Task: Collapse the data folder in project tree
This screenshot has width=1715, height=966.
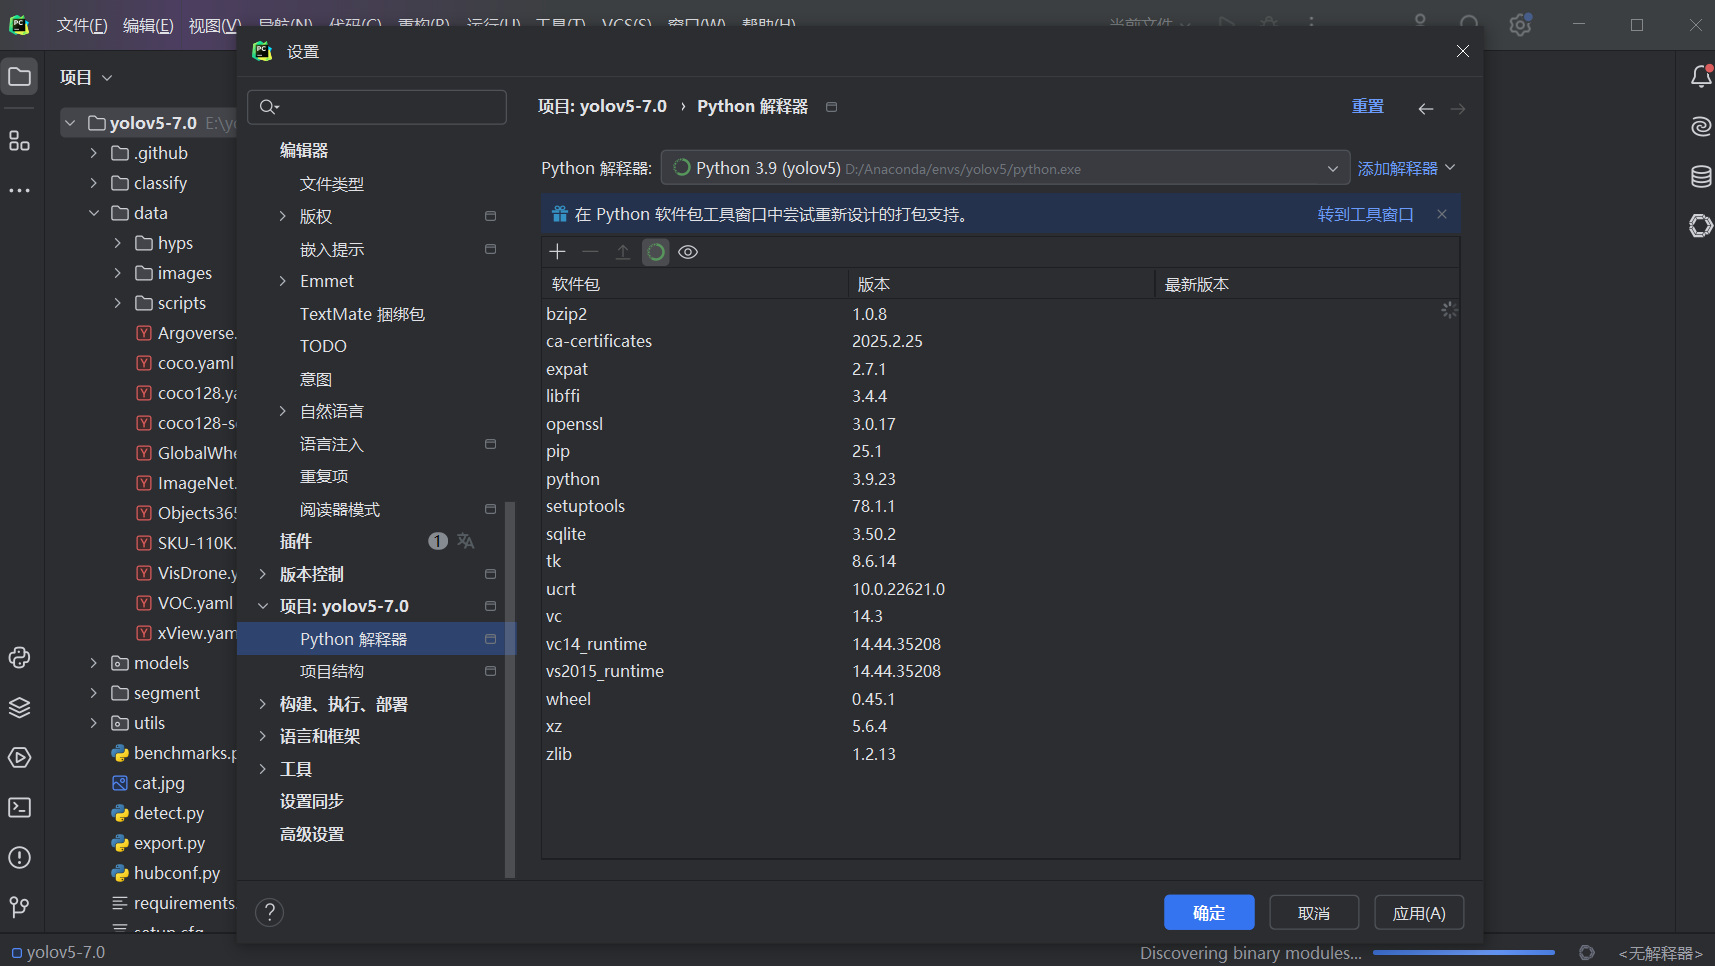Action: click(x=94, y=213)
